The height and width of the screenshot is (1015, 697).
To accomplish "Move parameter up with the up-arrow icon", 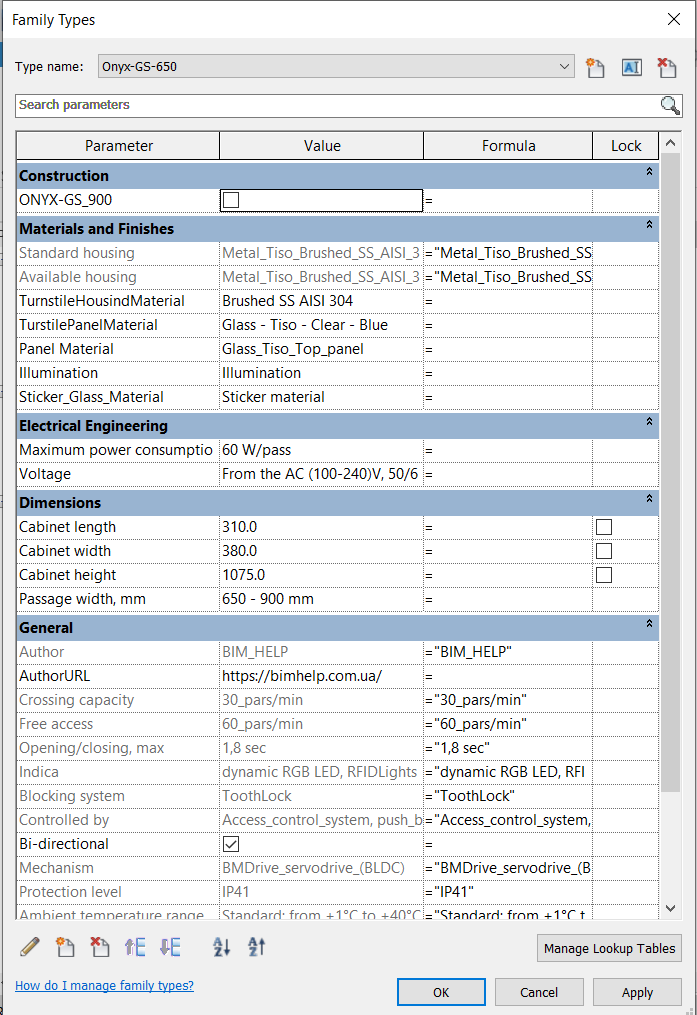I will (x=135, y=946).
